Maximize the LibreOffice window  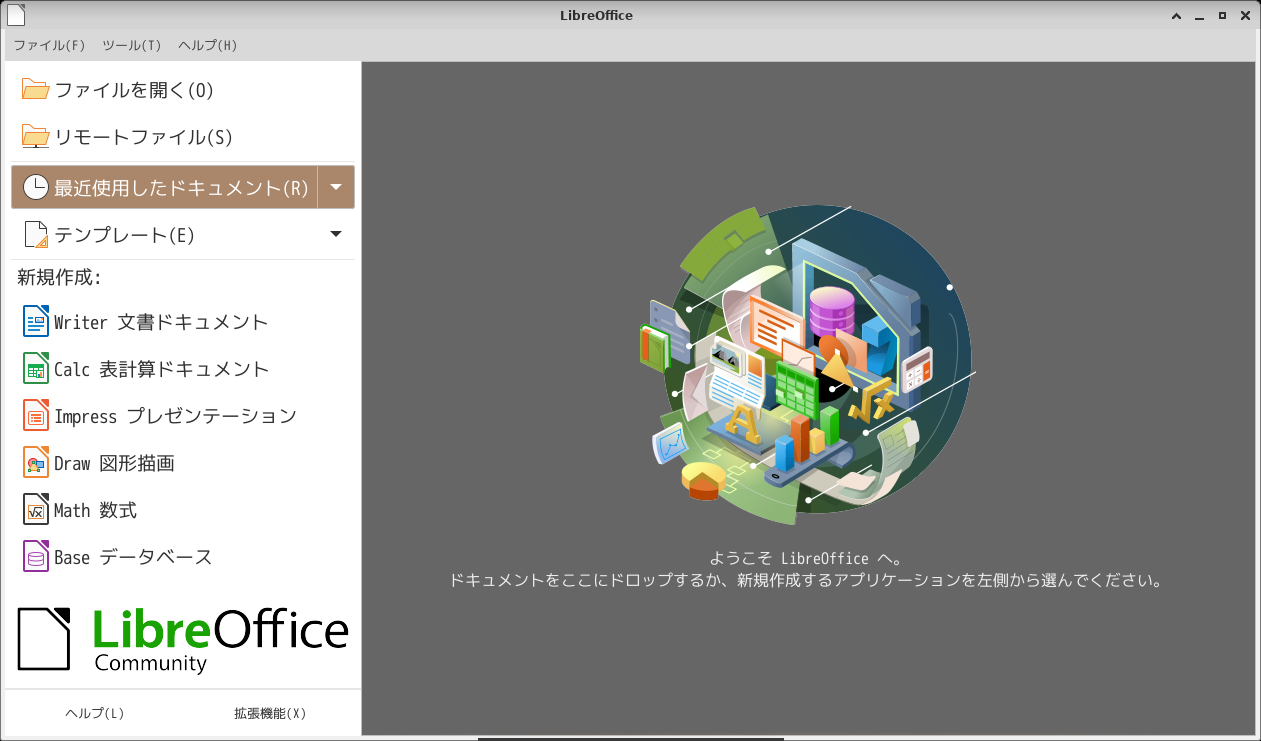[1222, 15]
